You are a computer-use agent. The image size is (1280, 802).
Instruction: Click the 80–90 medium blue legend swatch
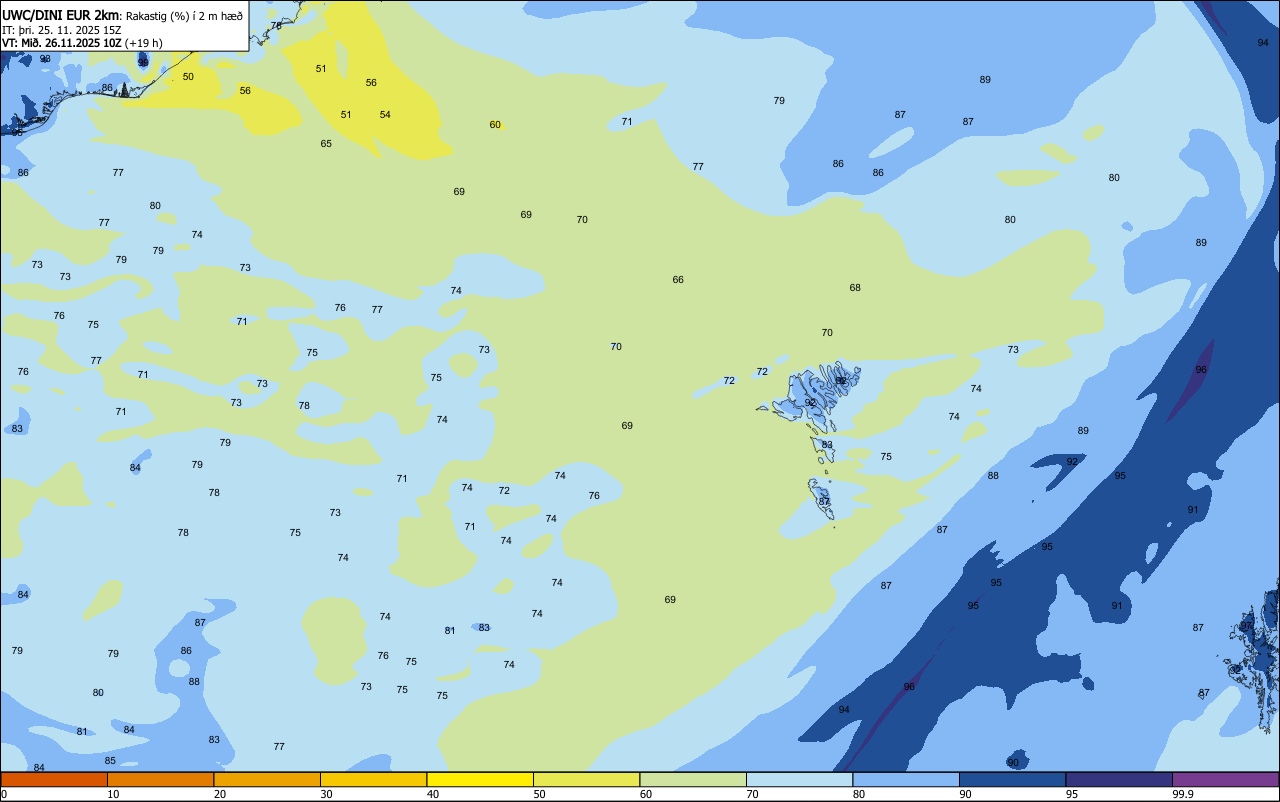click(906, 779)
